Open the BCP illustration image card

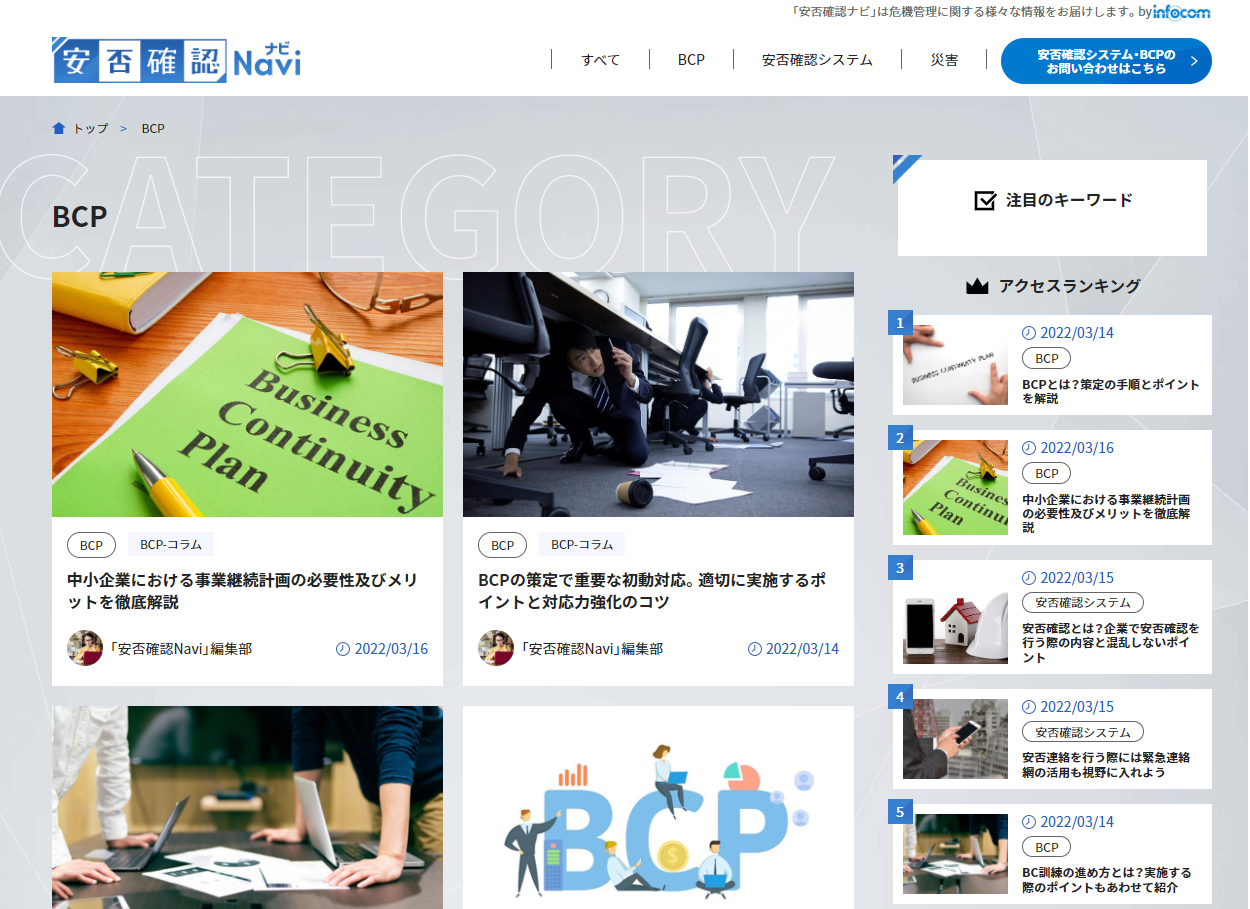tap(658, 807)
